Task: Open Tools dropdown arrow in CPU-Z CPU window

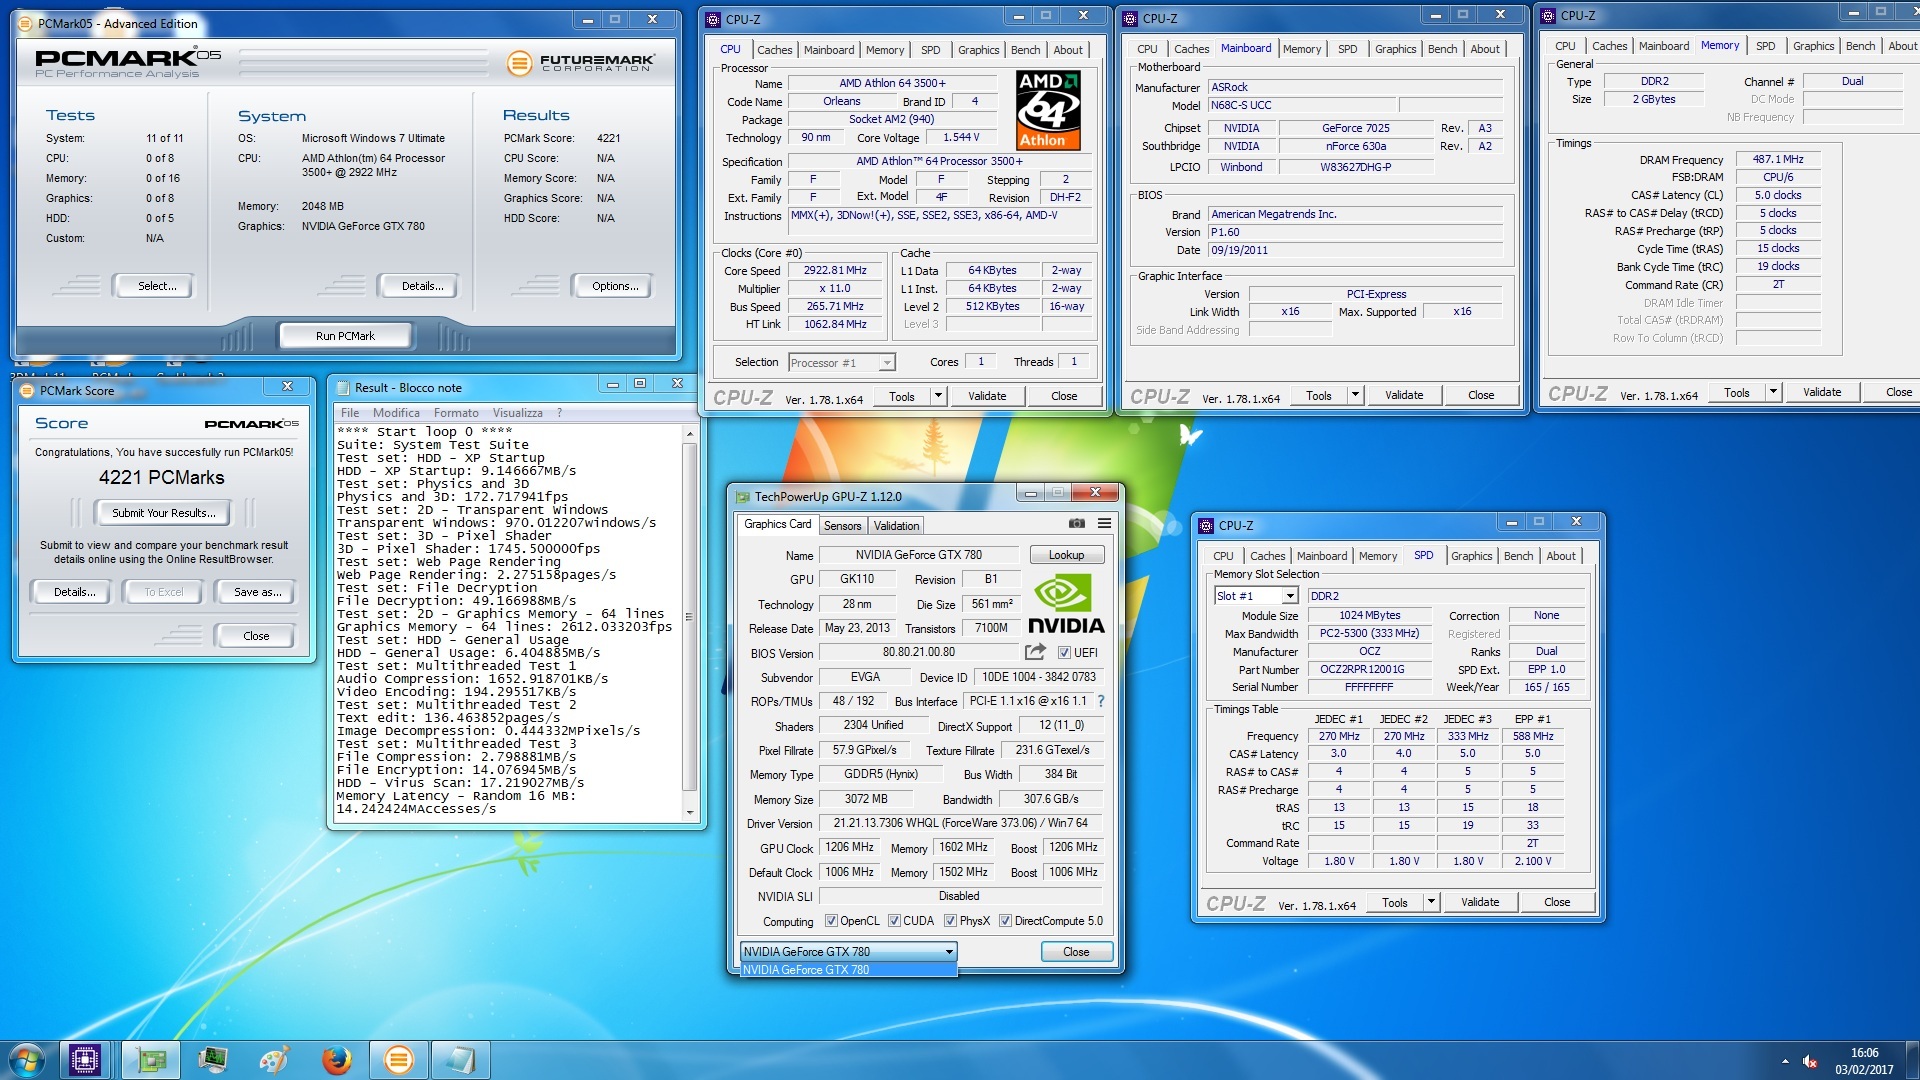Action: (x=938, y=396)
